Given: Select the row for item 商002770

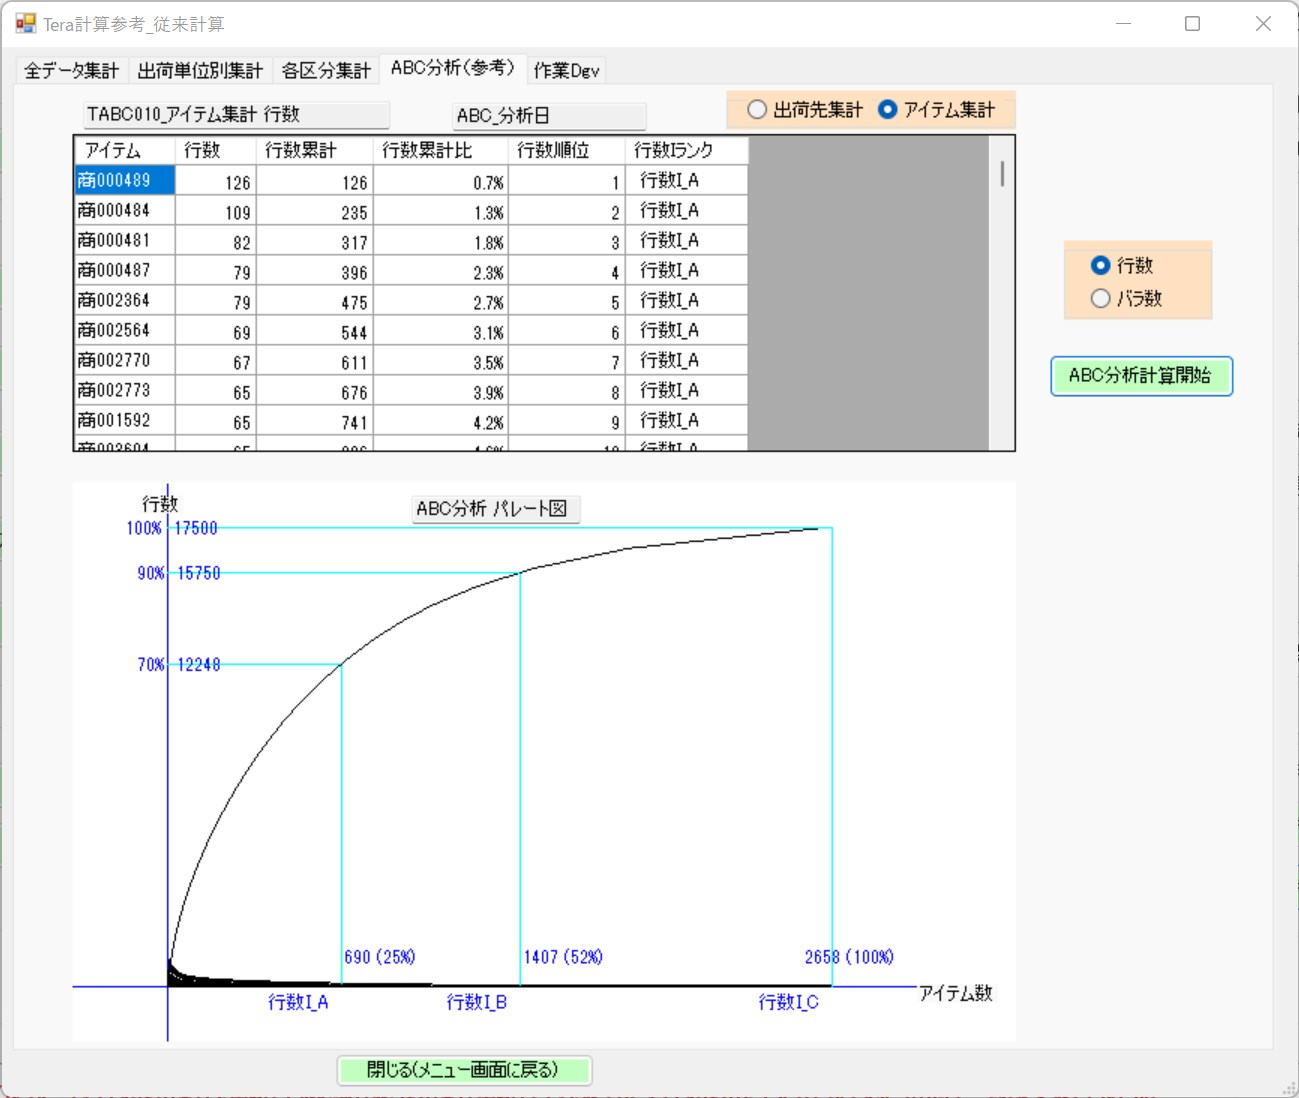Looking at the screenshot, I should [x=125, y=361].
